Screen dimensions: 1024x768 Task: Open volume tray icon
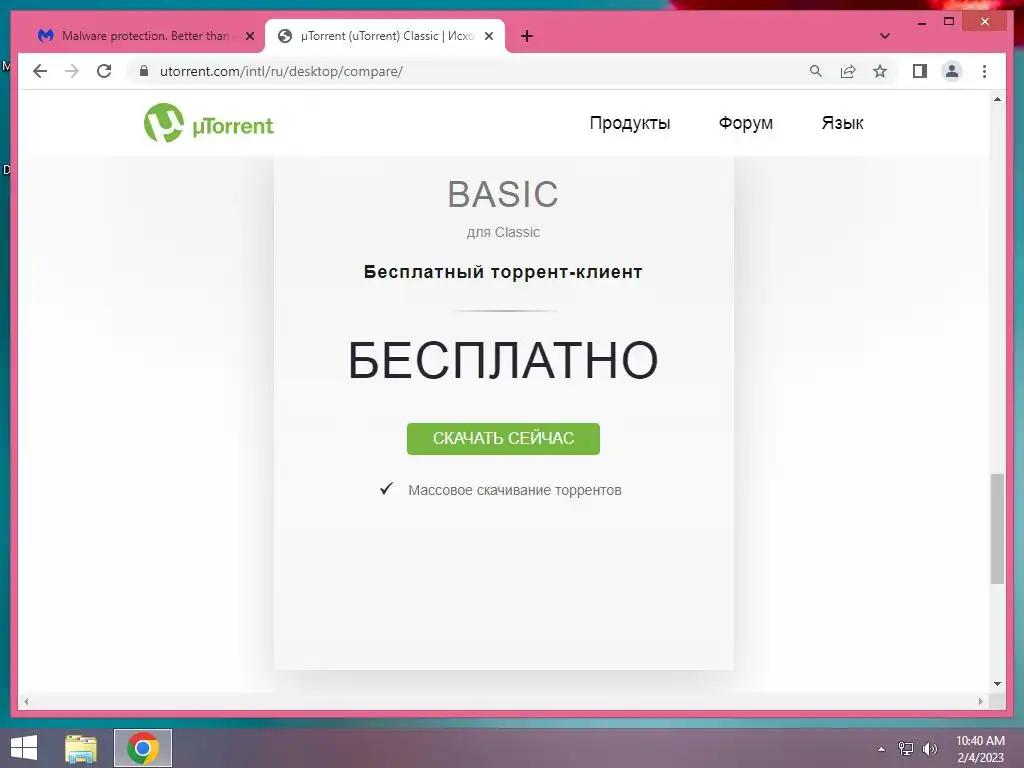930,748
